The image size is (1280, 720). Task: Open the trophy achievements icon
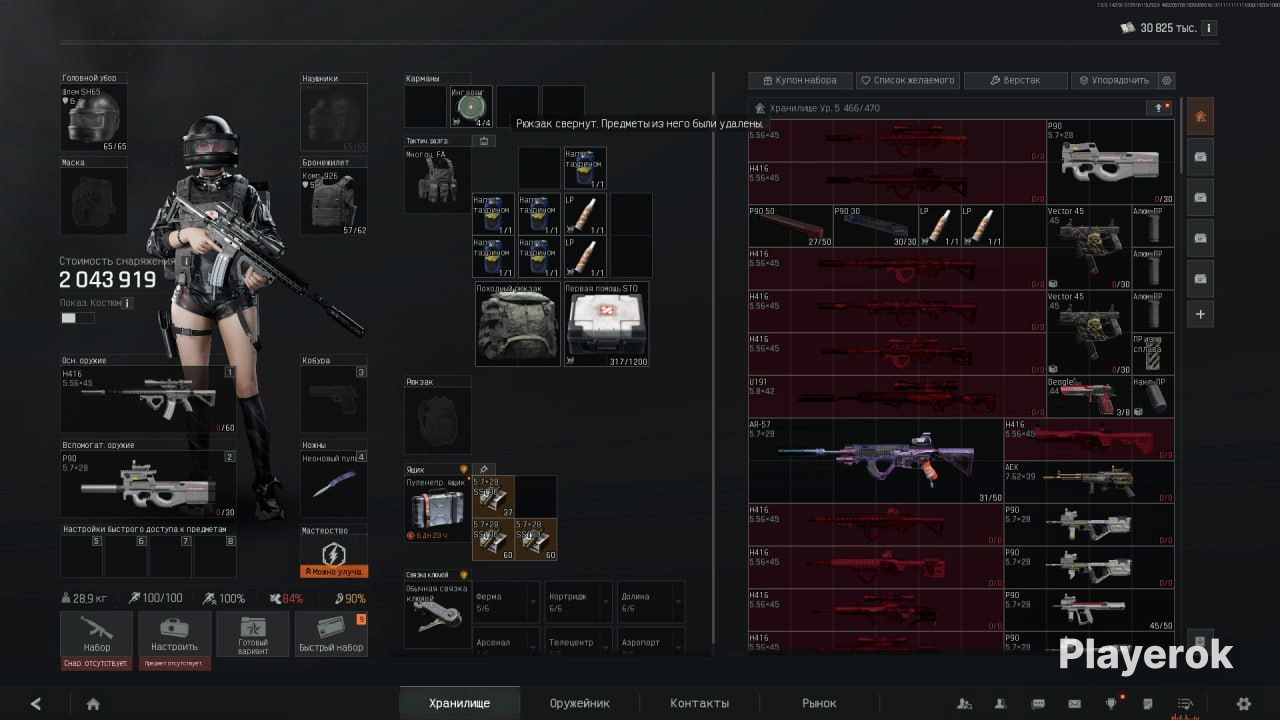pos(1111,704)
